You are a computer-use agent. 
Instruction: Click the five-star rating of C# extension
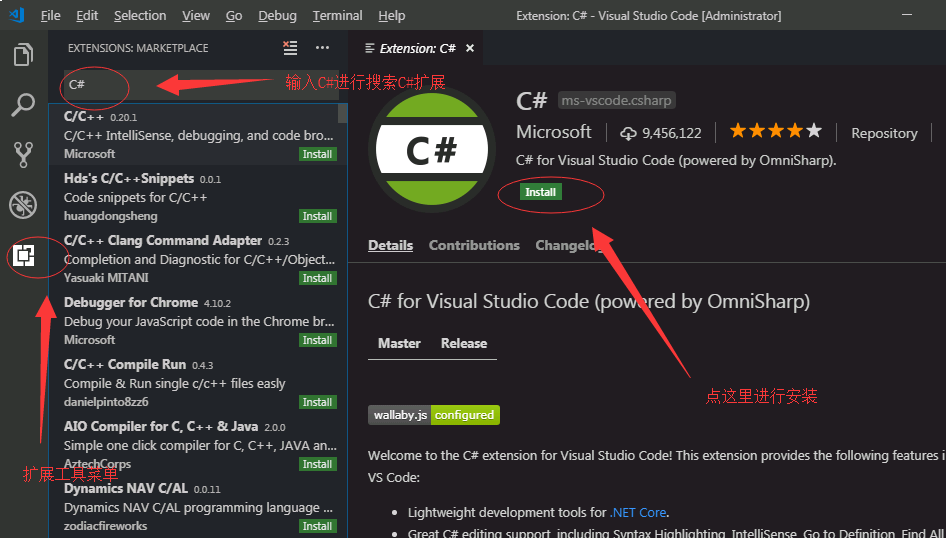pyautogui.click(x=775, y=131)
